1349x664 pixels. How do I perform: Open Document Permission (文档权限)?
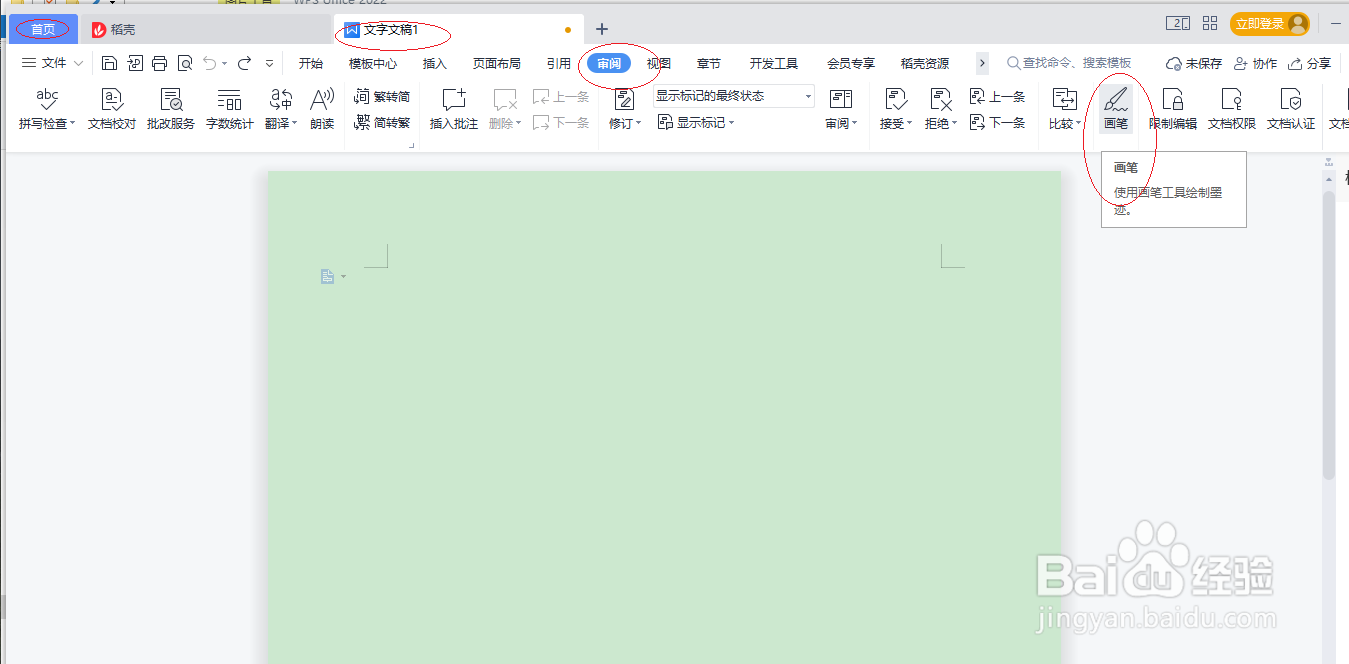tap(1231, 110)
